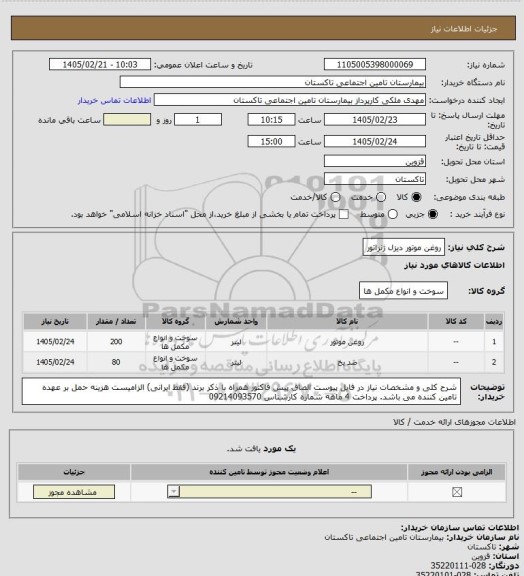Screen dimensions: 524x576
Task: Open the license status dropdown arrow
Action: click(x=173, y=492)
